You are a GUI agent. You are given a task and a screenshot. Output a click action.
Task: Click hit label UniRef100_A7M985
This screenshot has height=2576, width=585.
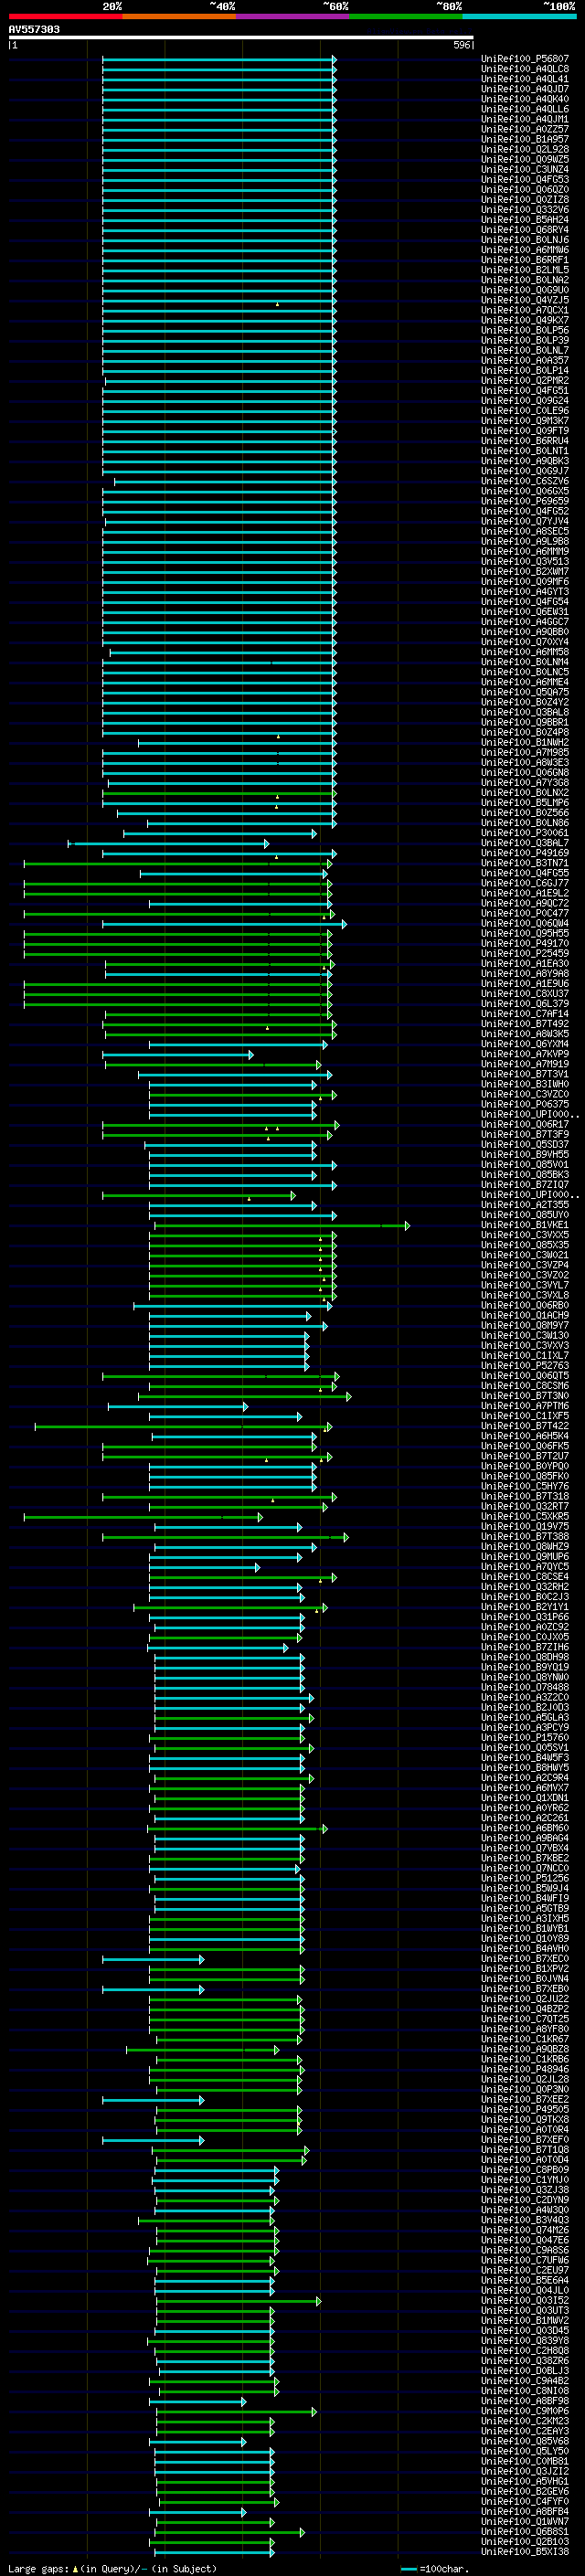[x=525, y=753]
